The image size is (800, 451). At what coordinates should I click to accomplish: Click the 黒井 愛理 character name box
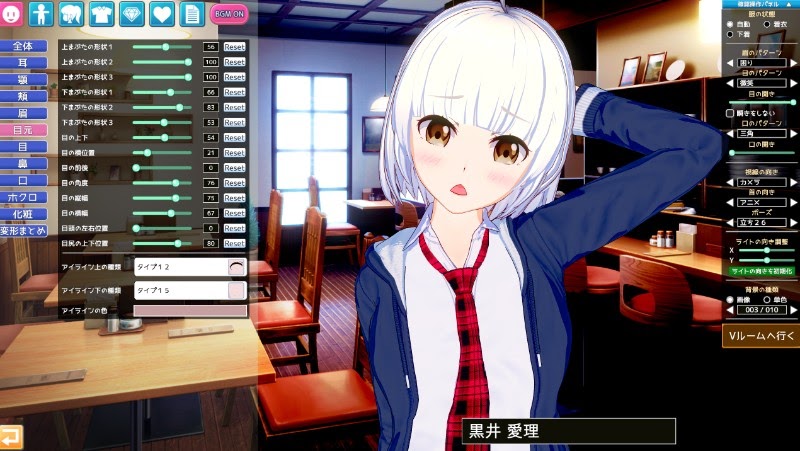(x=569, y=432)
